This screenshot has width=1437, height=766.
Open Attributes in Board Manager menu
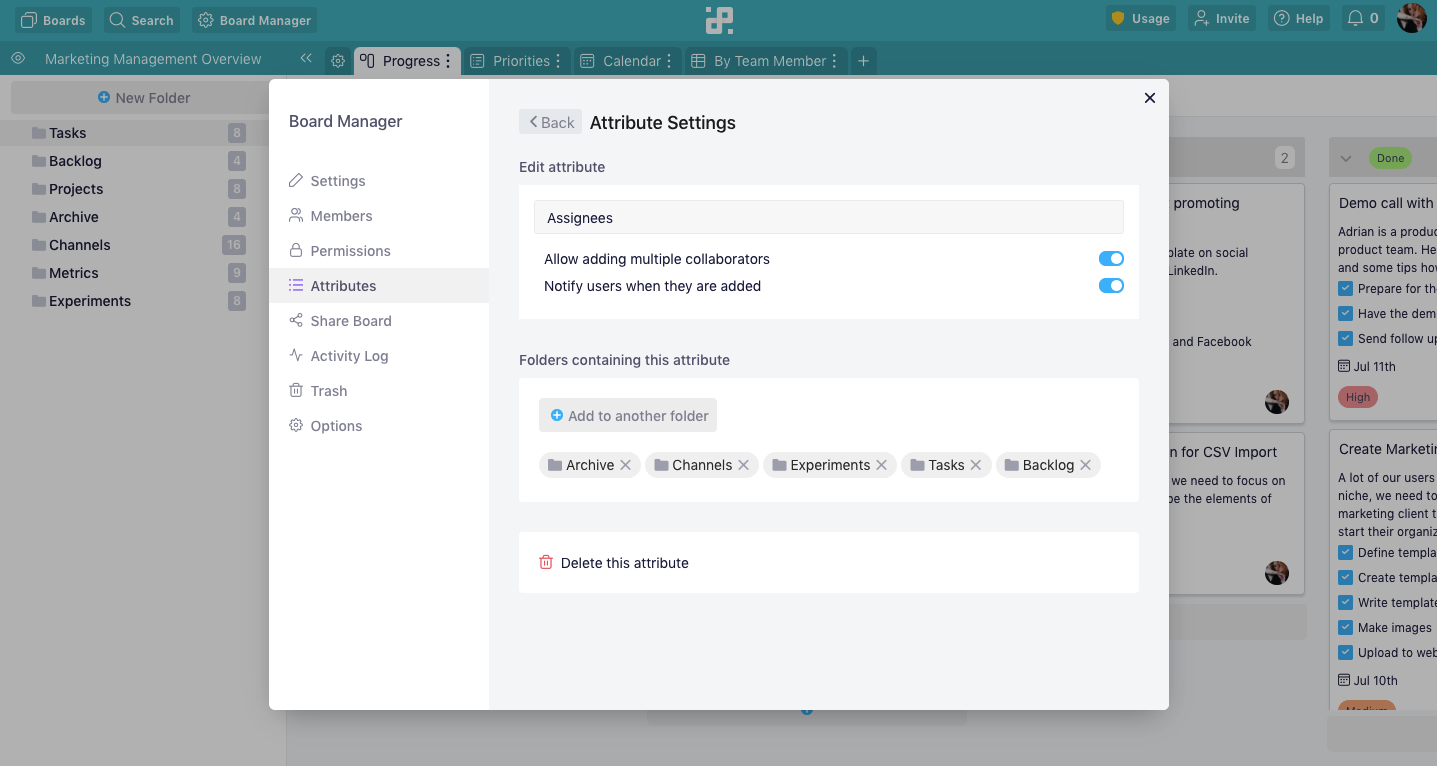[x=379, y=286]
